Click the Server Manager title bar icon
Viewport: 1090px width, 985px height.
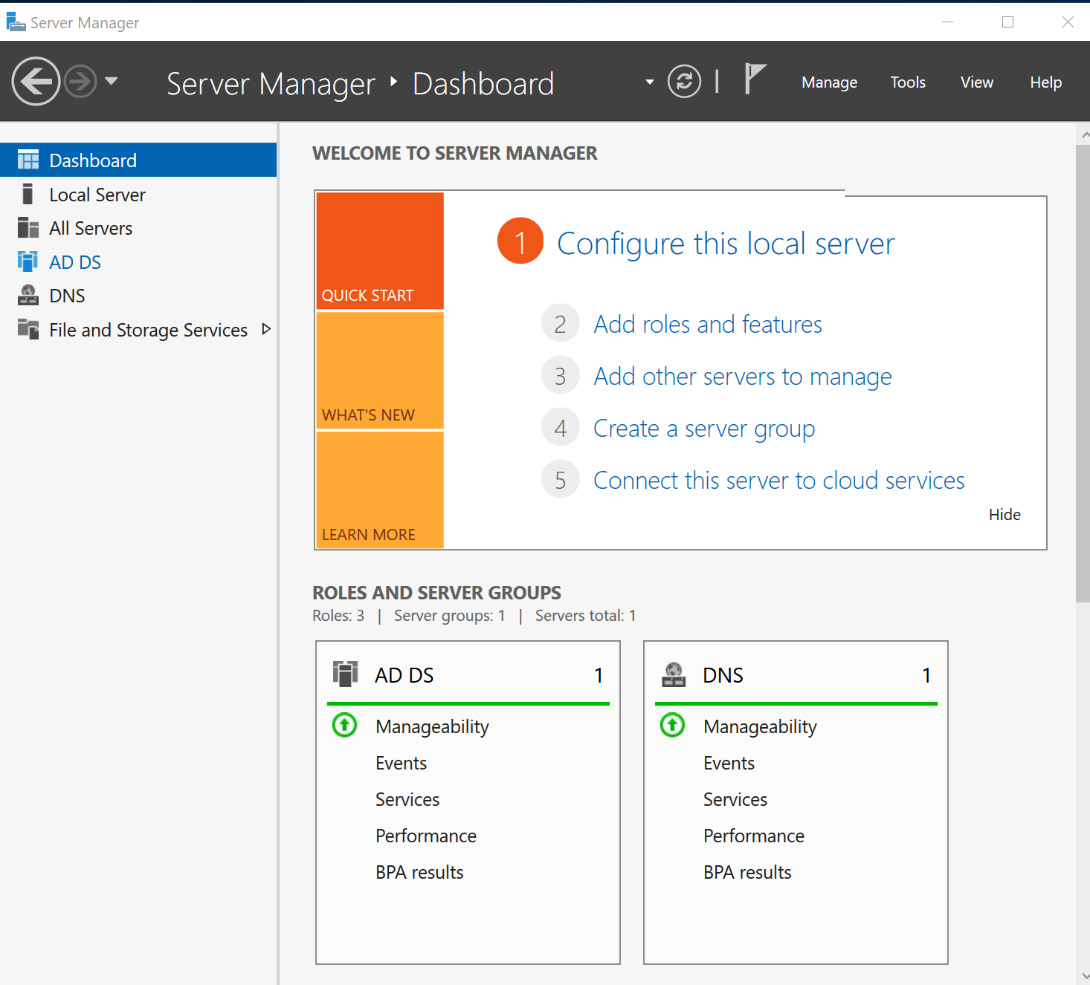click(16, 22)
